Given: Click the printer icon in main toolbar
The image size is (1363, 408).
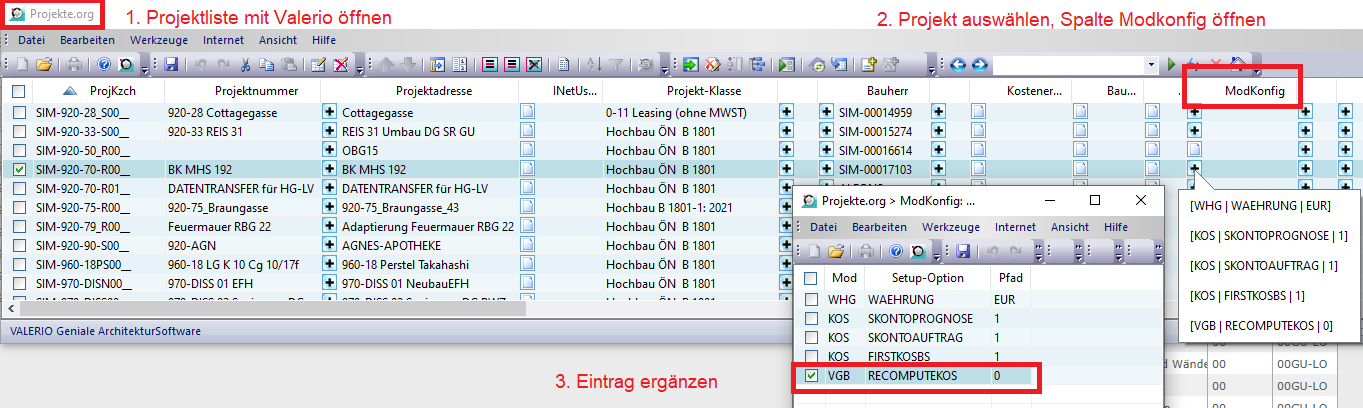Looking at the screenshot, I should (74, 65).
